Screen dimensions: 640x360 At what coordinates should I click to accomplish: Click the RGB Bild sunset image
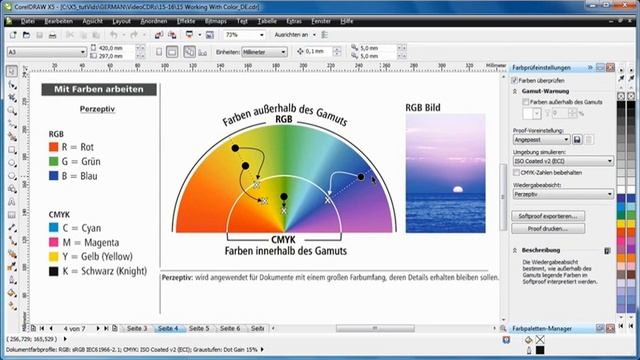coord(445,173)
